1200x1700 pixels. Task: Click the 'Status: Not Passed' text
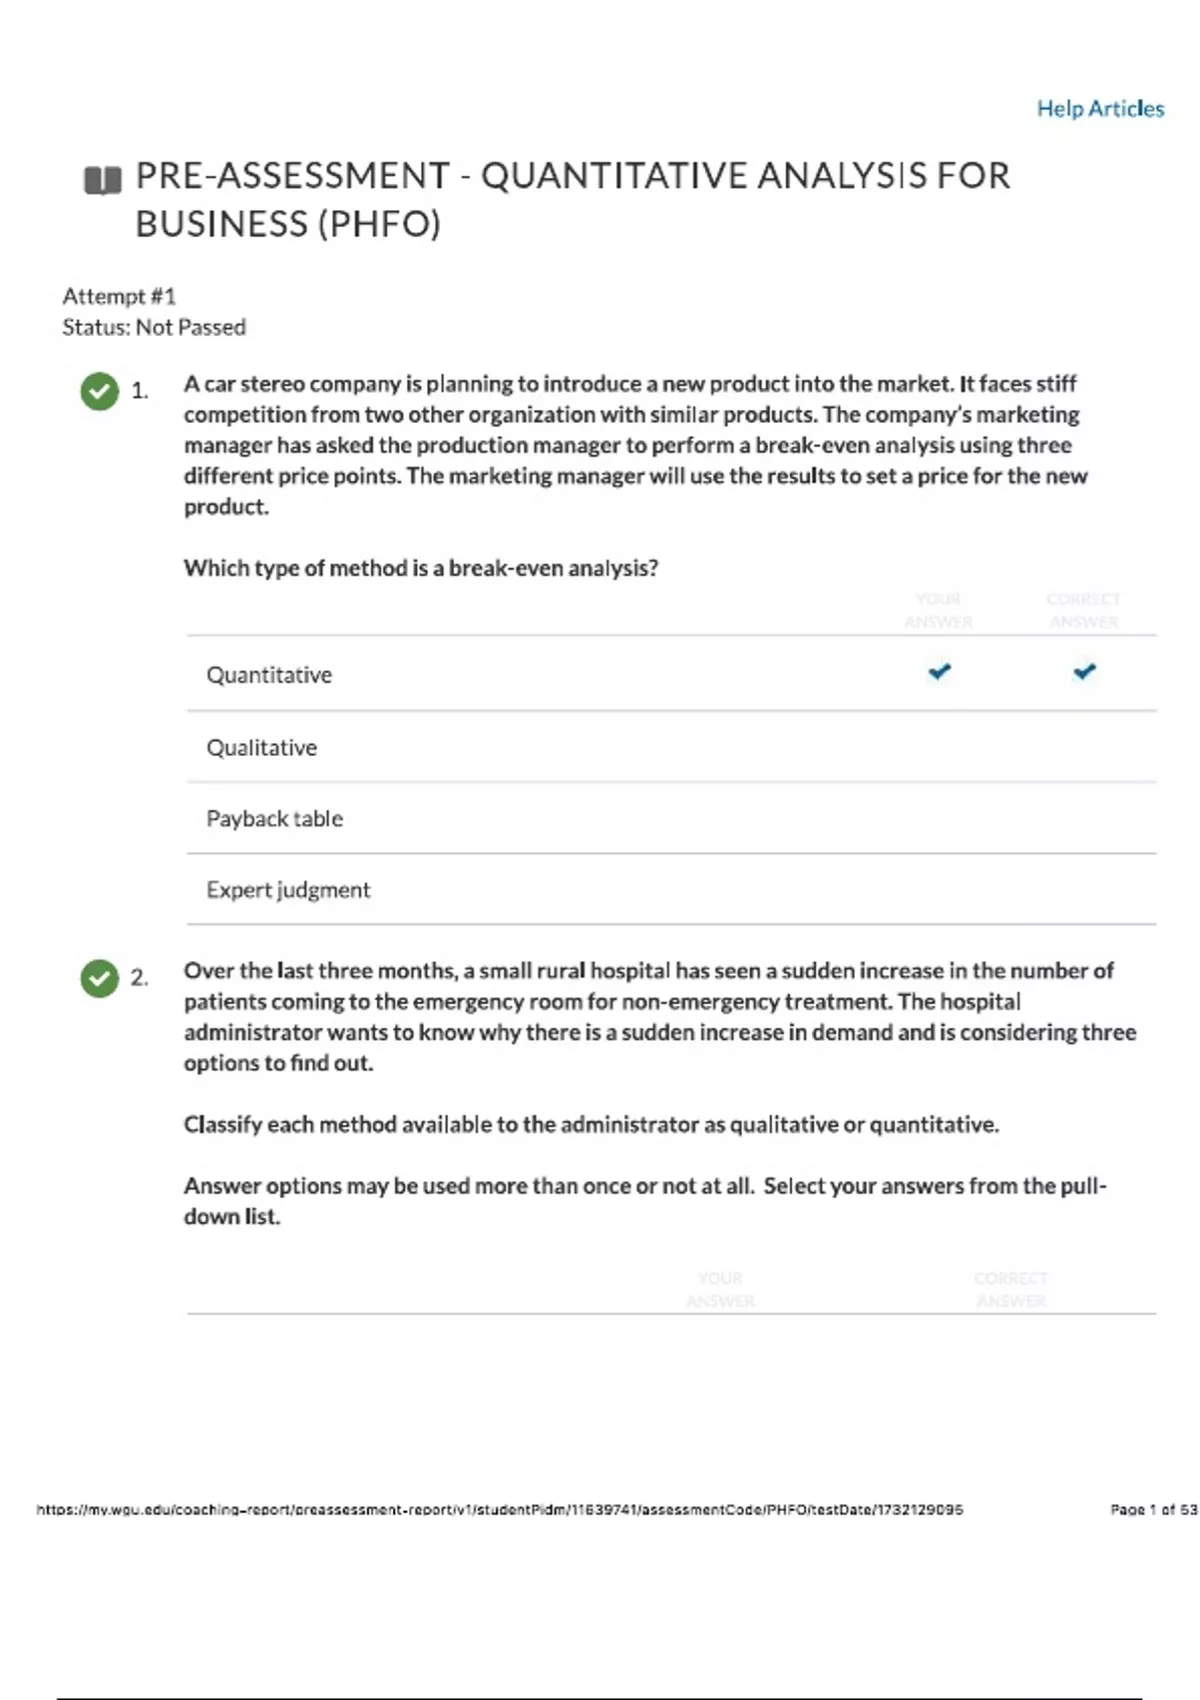(x=154, y=327)
